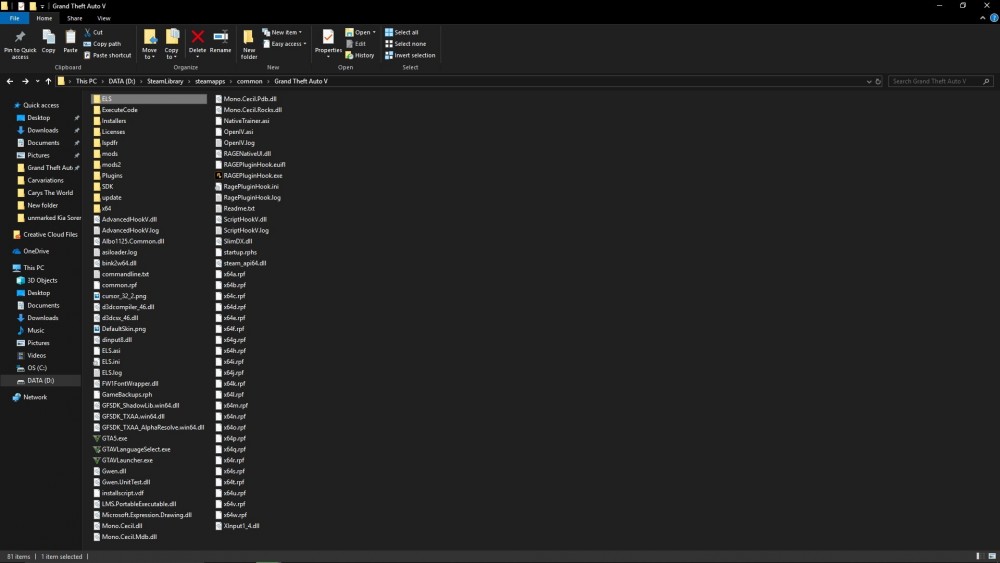Screen dimensions: 1000x563
Task: Click Paste shortcut in ribbon
Action: pyautogui.click(x=107, y=55)
